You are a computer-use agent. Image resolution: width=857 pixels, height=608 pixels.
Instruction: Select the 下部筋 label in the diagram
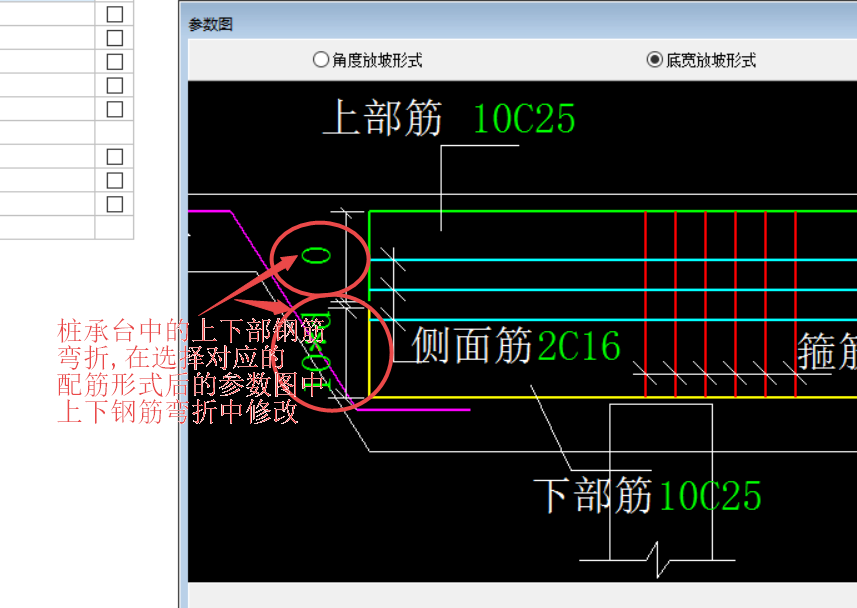click(596, 491)
